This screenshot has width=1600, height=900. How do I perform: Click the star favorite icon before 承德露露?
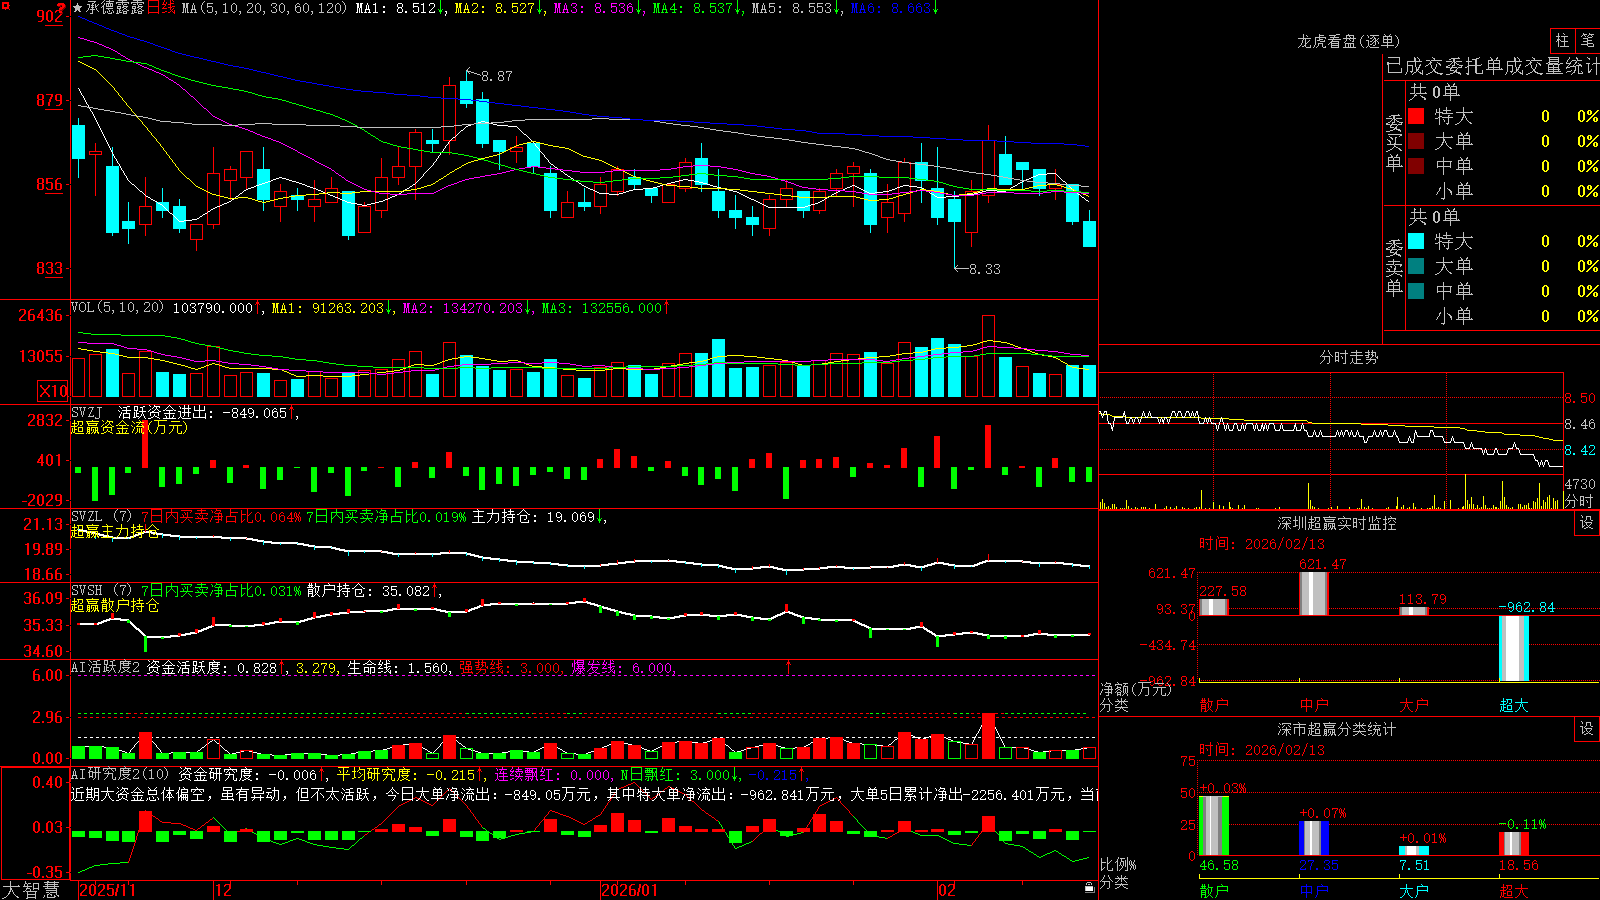78,8
